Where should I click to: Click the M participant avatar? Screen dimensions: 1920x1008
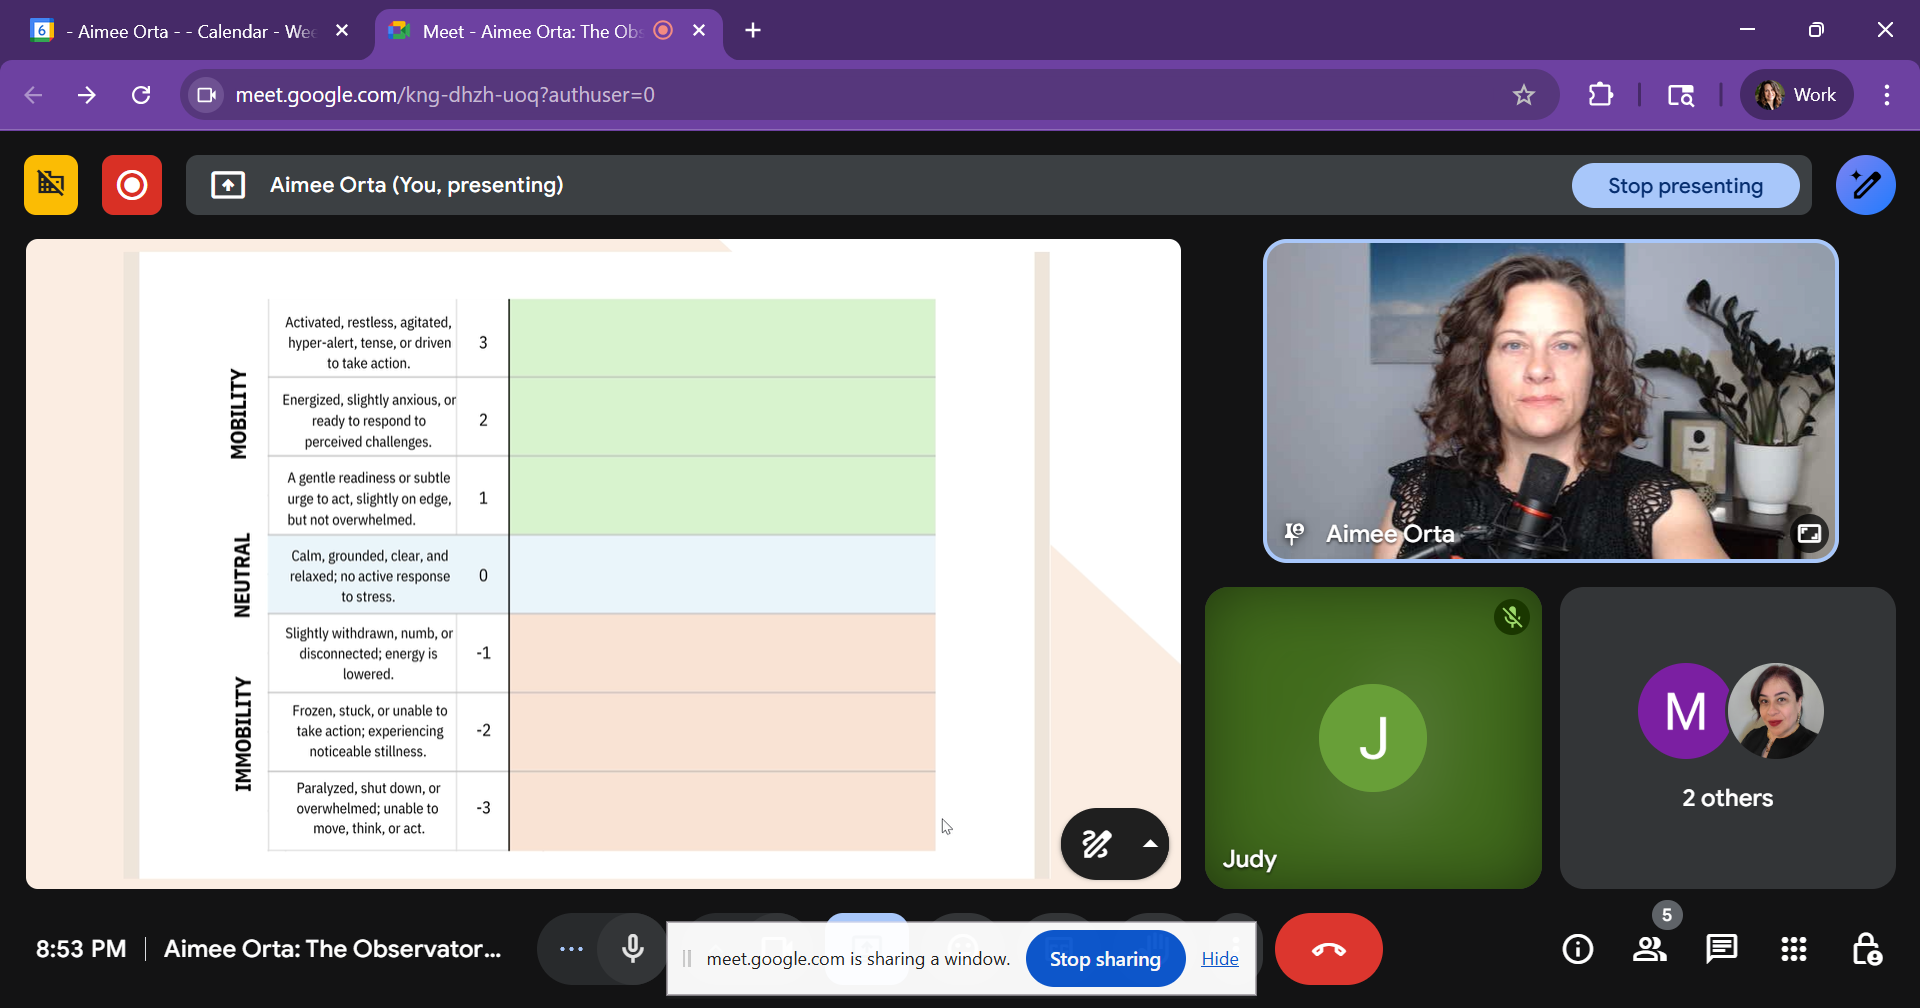click(x=1685, y=711)
